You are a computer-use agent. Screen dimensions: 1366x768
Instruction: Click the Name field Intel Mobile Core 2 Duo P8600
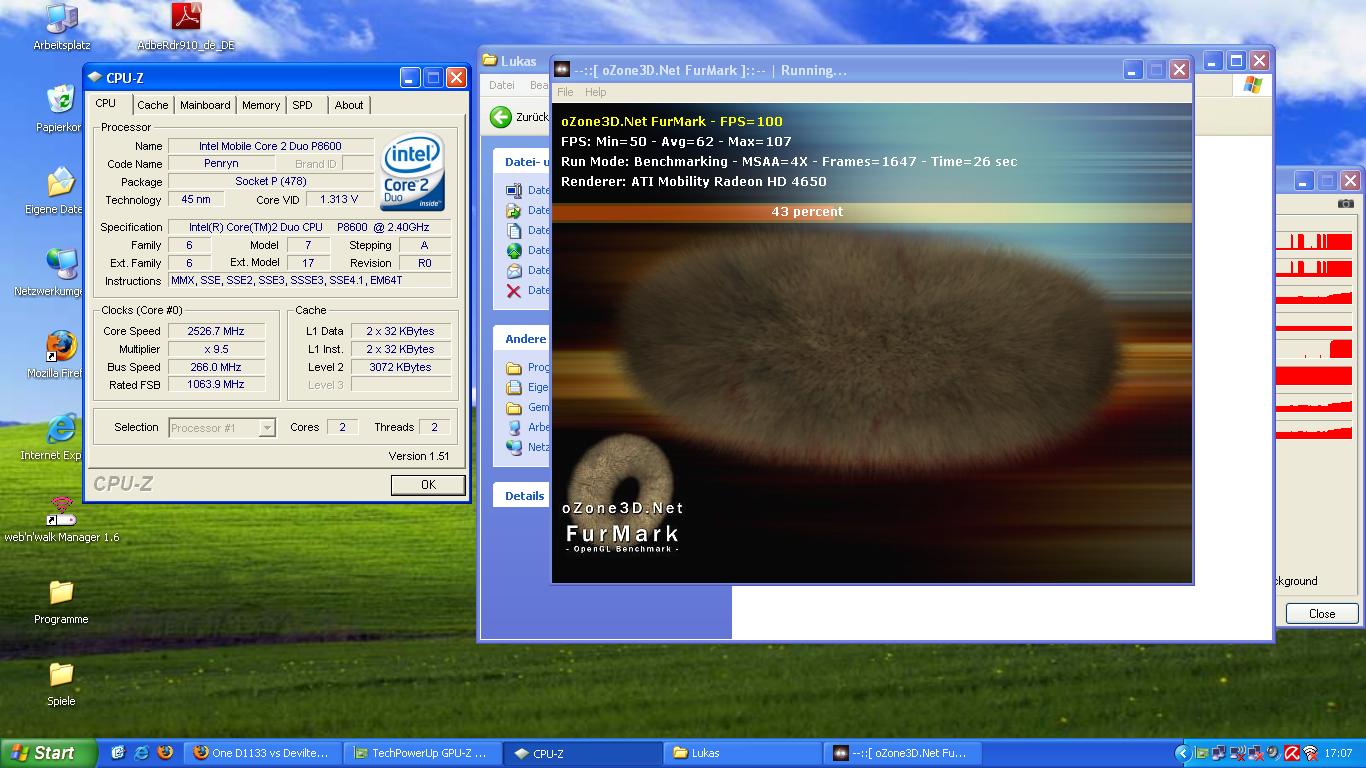coord(271,146)
